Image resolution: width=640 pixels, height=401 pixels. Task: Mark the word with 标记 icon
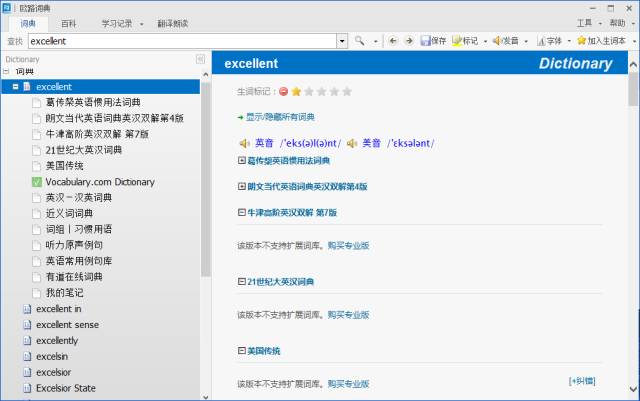[457, 41]
